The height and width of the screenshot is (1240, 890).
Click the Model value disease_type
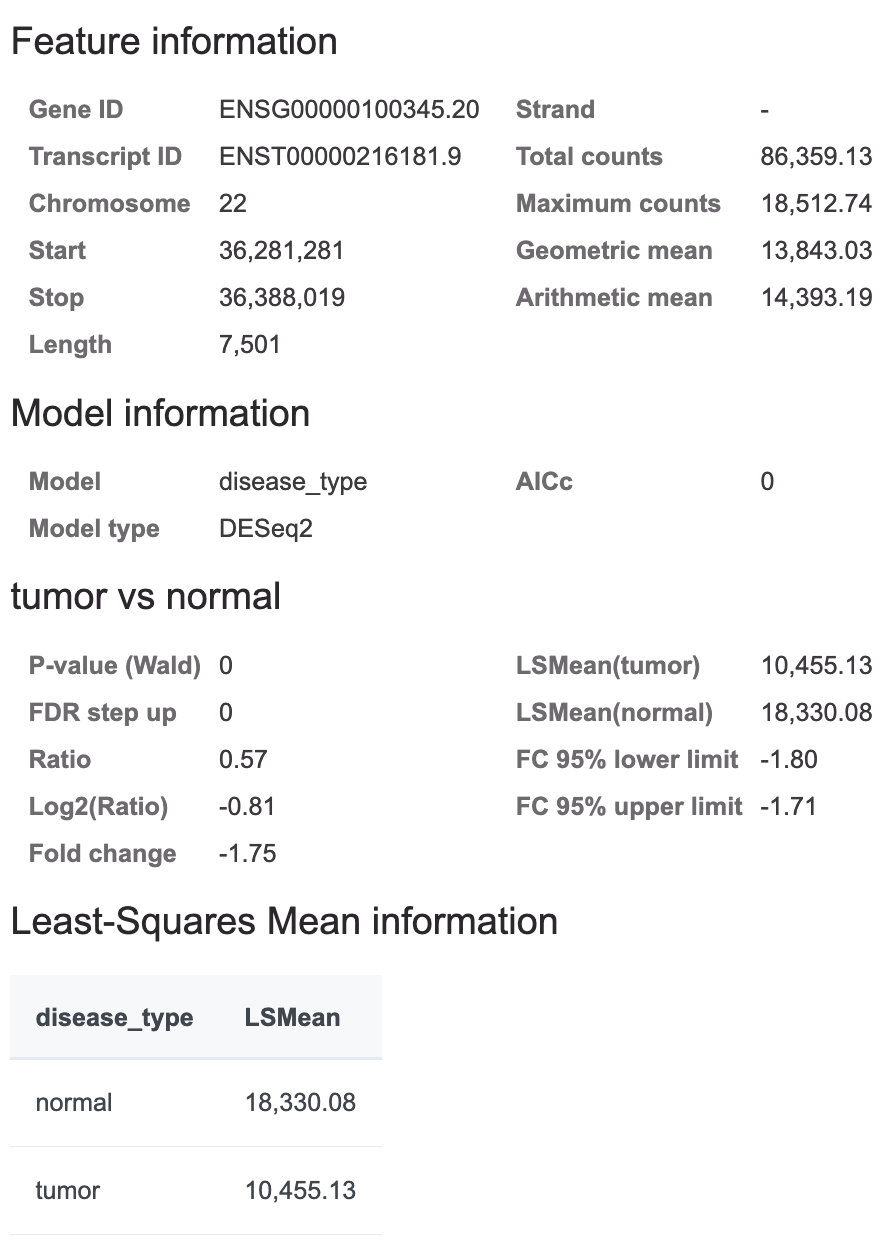[x=293, y=482]
